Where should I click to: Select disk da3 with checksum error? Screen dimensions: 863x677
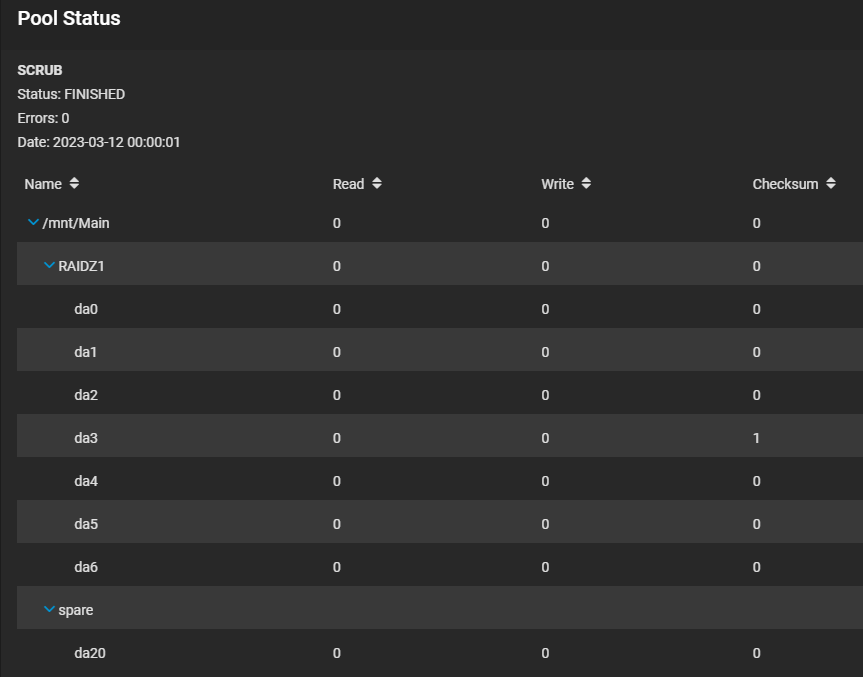point(86,438)
